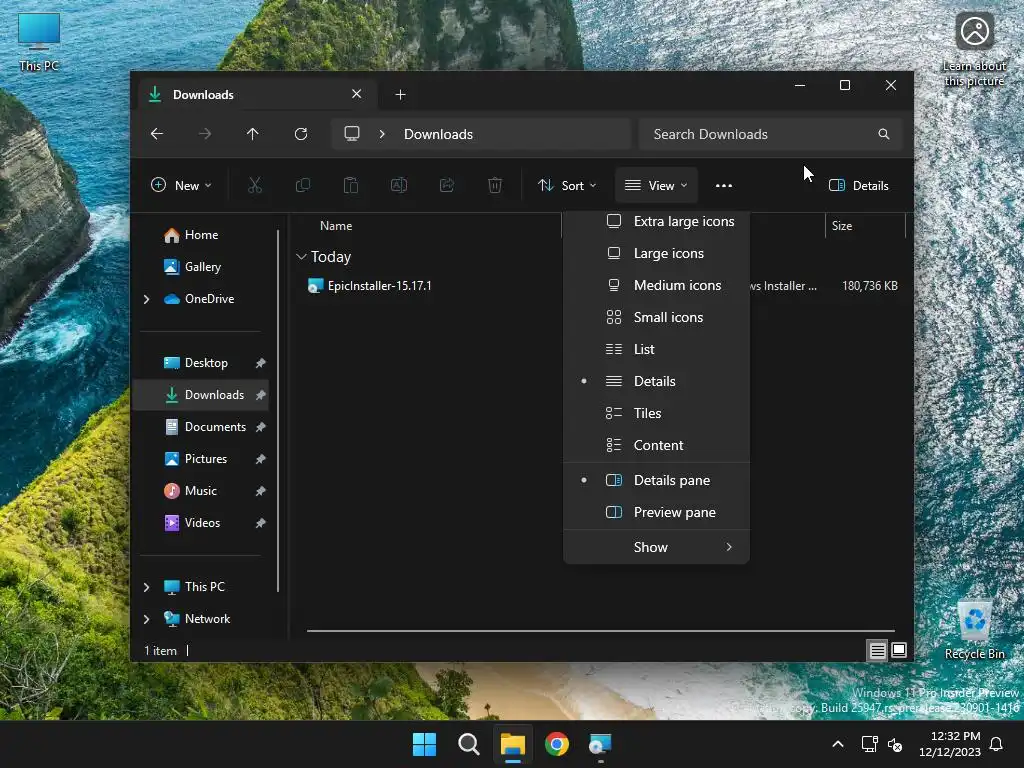Select the EpicInstaller-15.17.1 file

379,286
